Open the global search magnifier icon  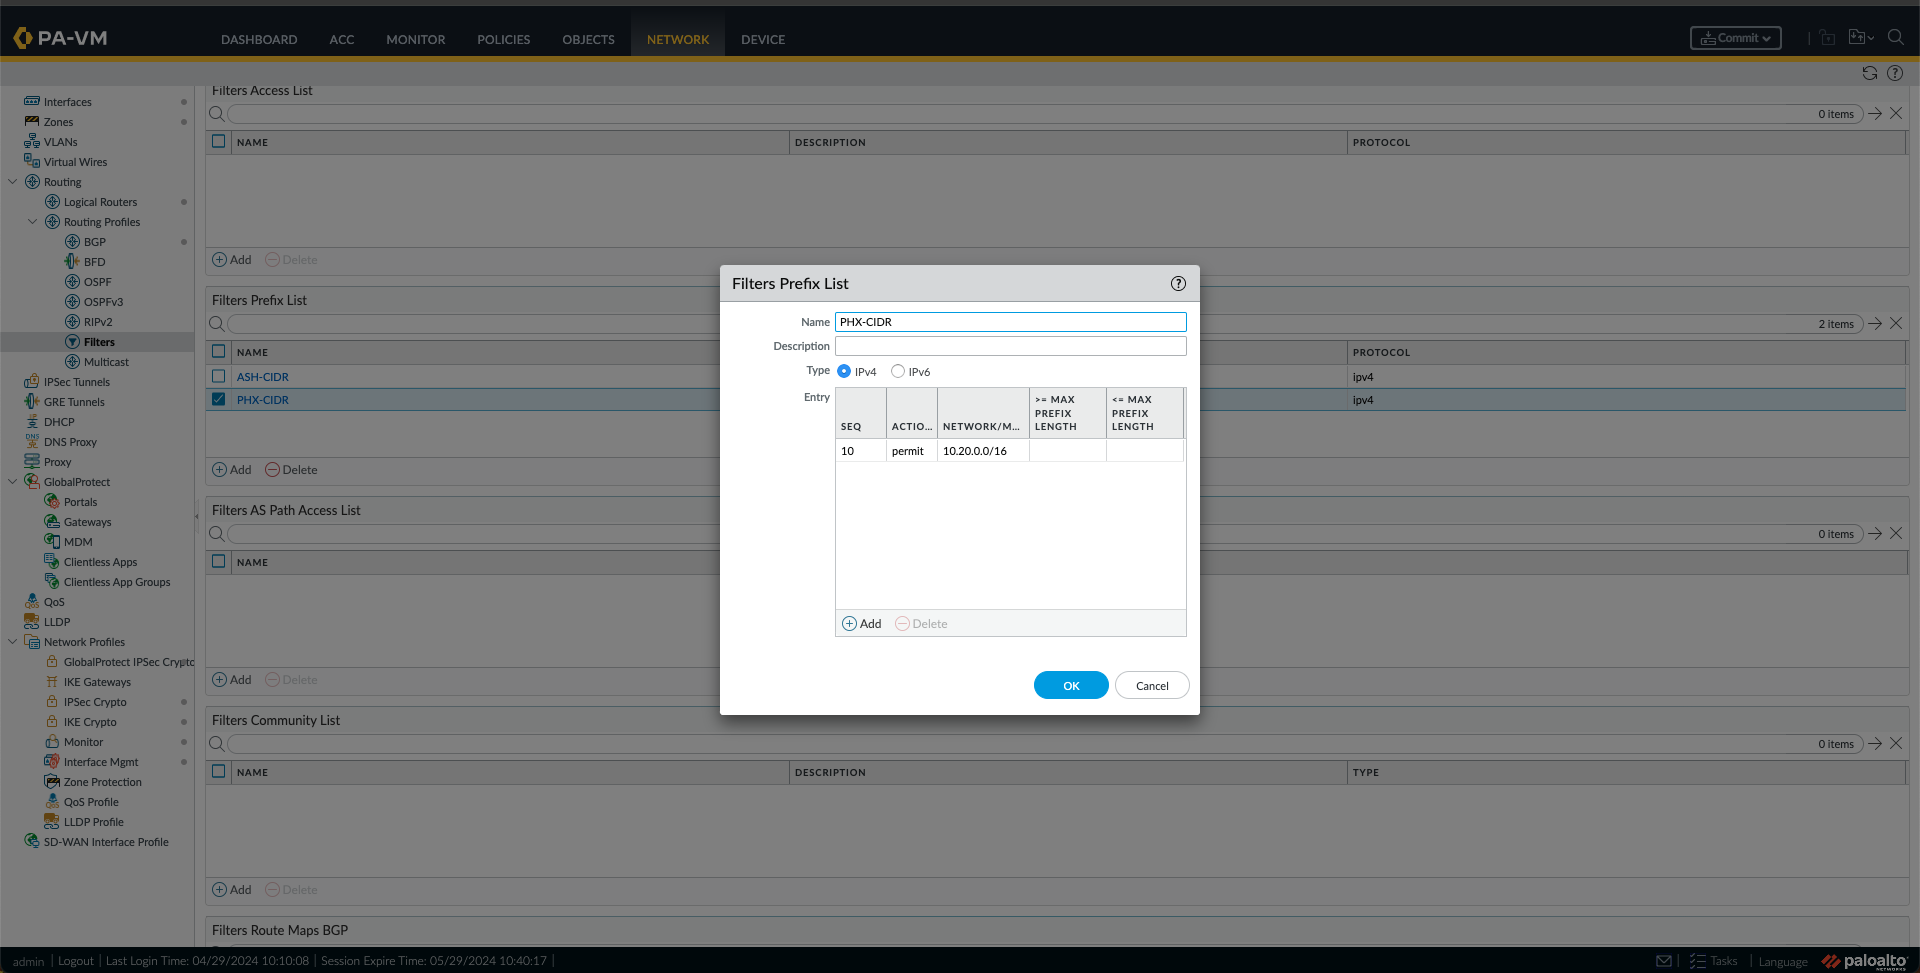tap(1897, 37)
